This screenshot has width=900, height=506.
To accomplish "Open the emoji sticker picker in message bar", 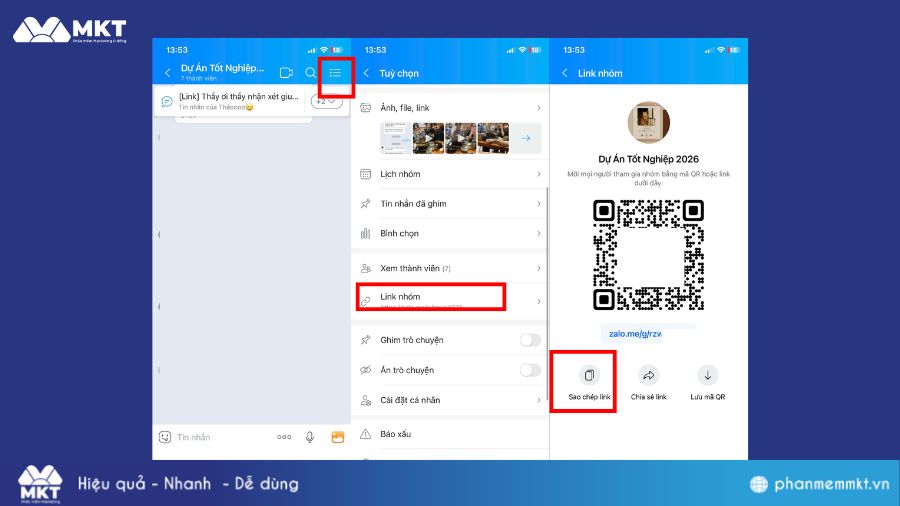I will [x=165, y=437].
